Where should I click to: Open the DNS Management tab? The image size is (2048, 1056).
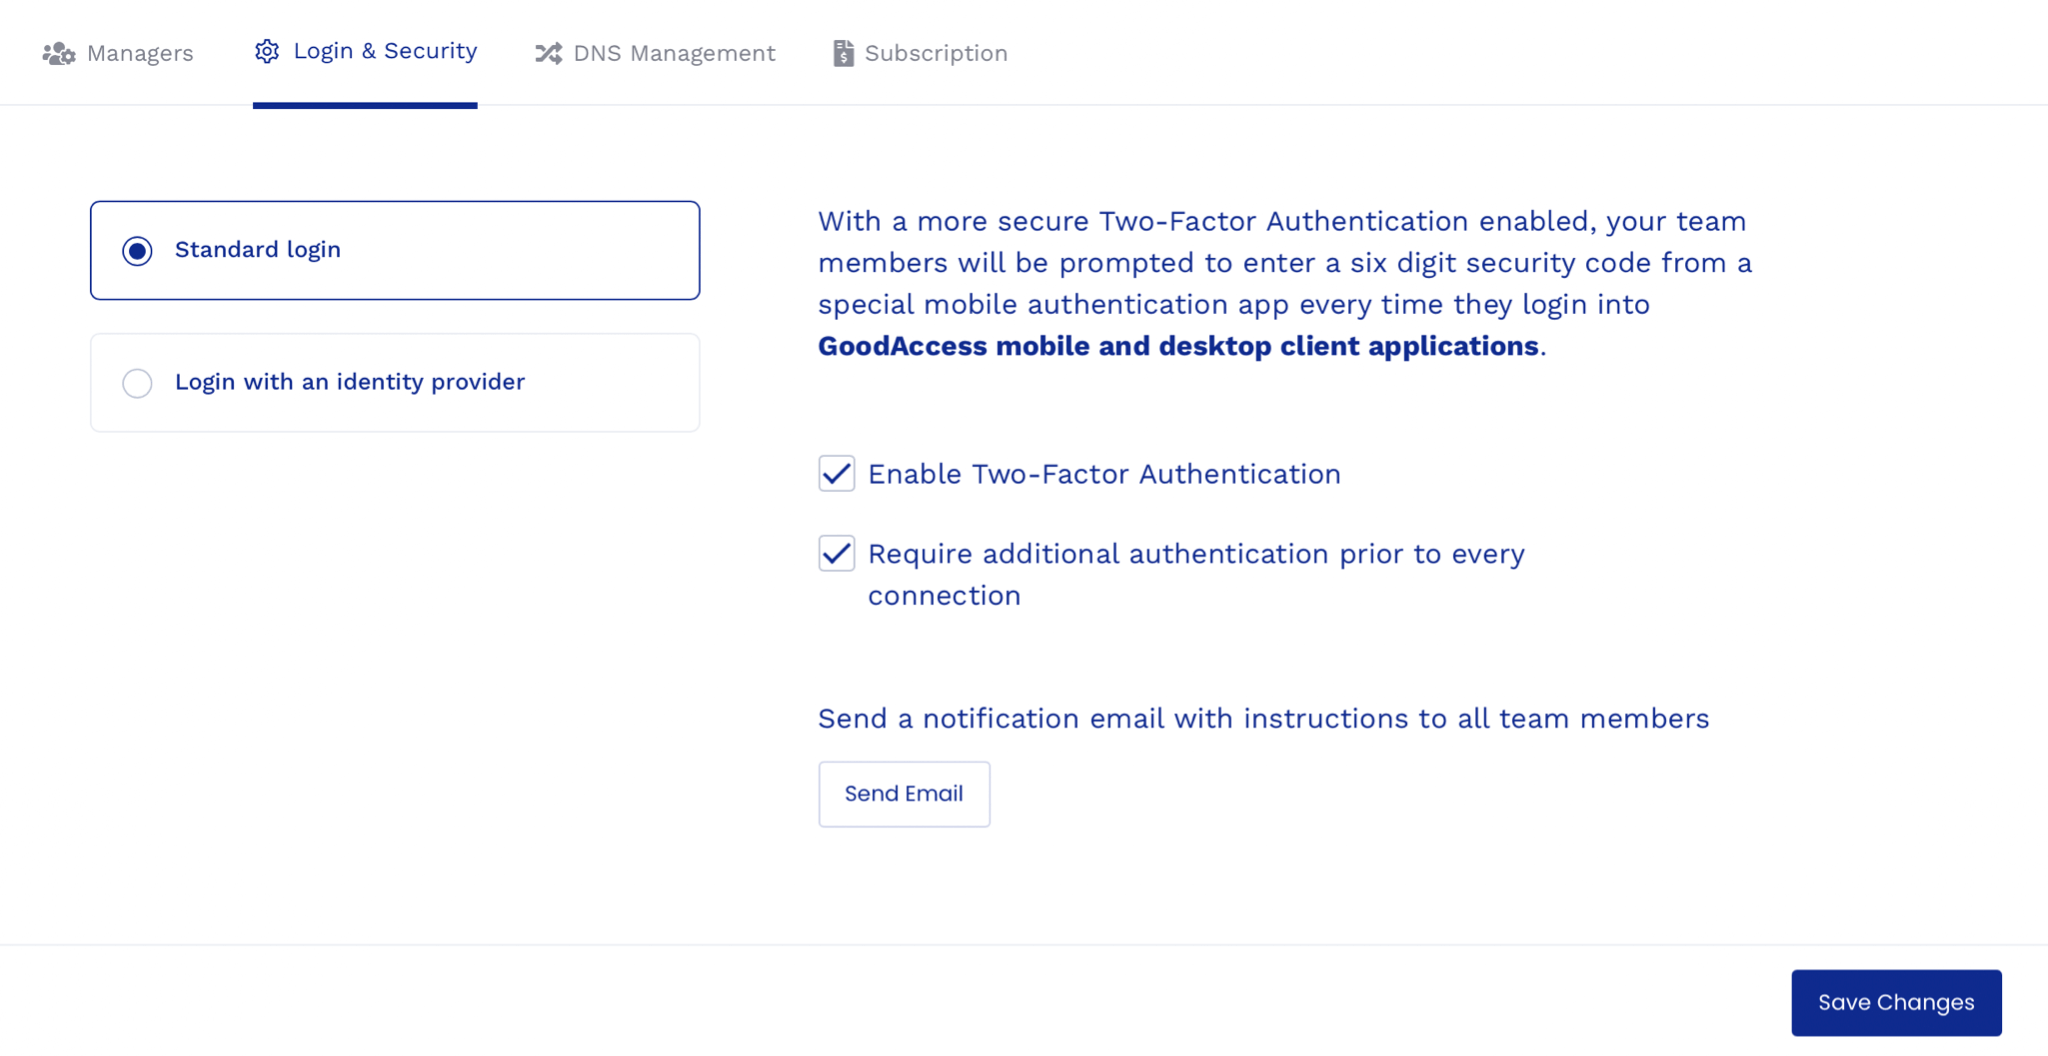654,53
